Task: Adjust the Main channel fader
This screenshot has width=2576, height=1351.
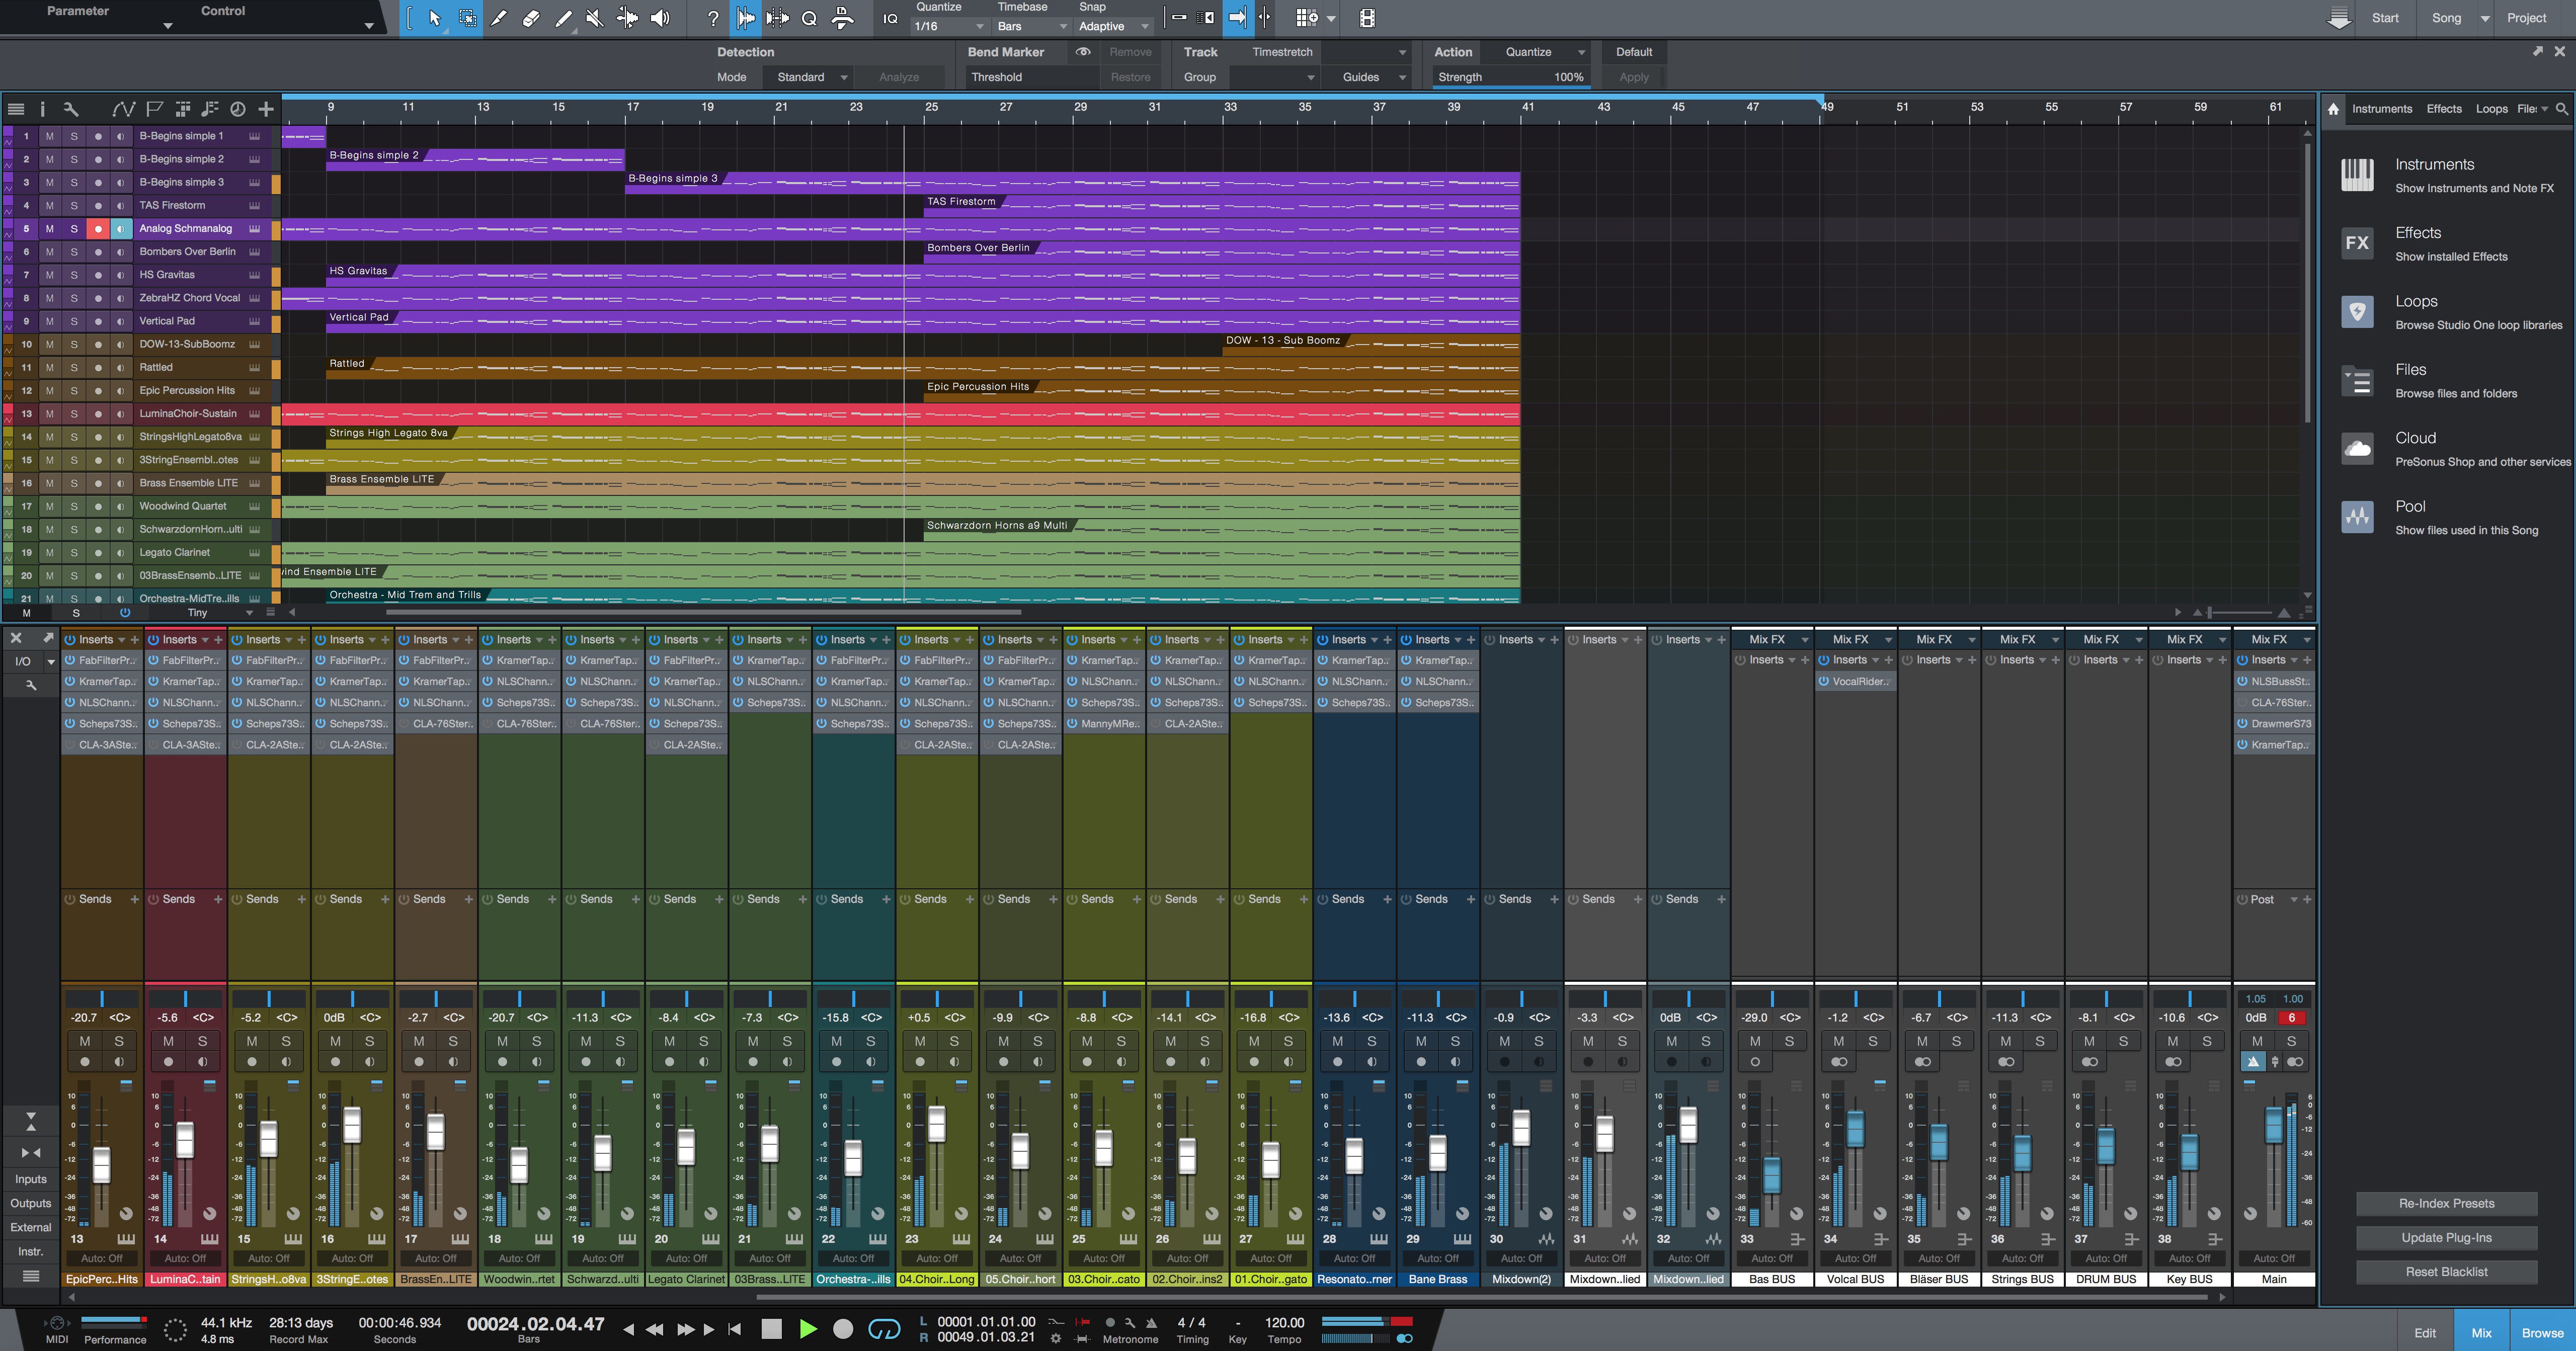Action: [x=2273, y=1126]
